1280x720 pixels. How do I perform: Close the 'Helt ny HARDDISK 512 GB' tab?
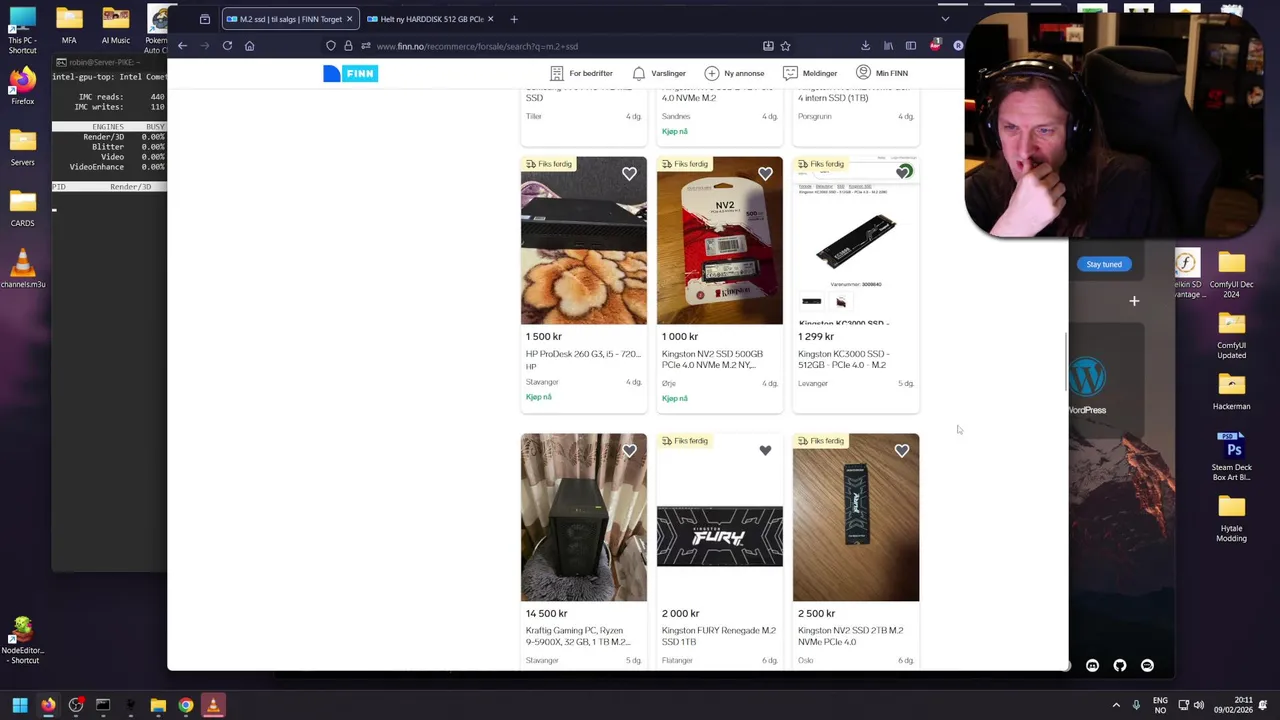(x=491, y=19)
